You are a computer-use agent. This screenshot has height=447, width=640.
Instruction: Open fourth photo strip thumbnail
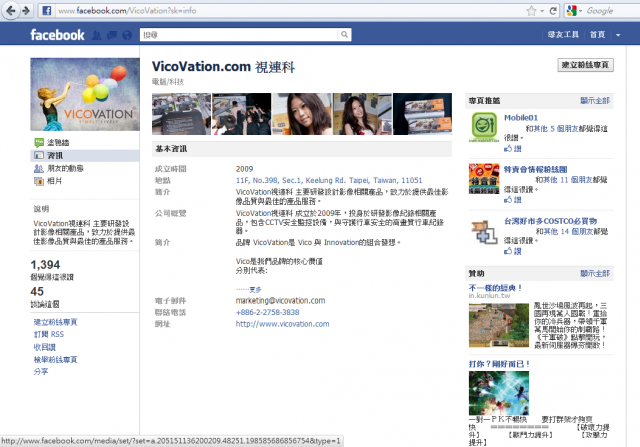[362, 114]
